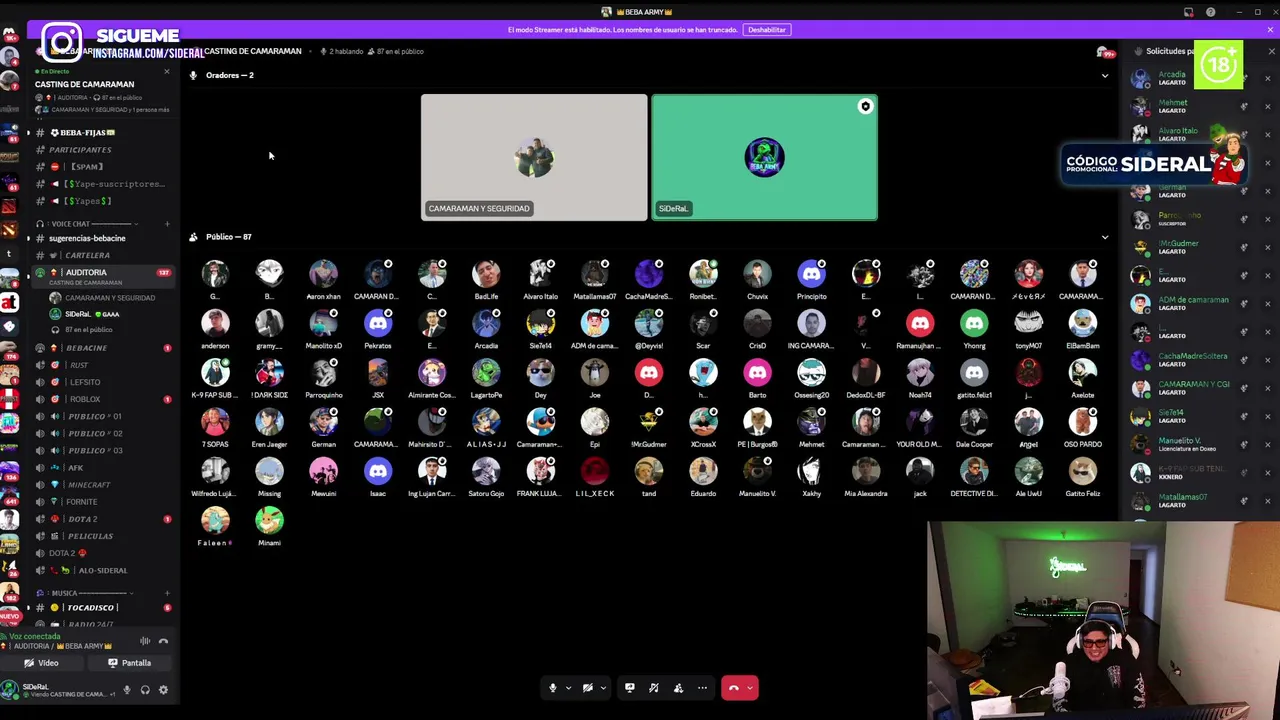Add a channel to MUSICA category
Image resolution: width=1280 pixels, height=720 pixels.
167,593
